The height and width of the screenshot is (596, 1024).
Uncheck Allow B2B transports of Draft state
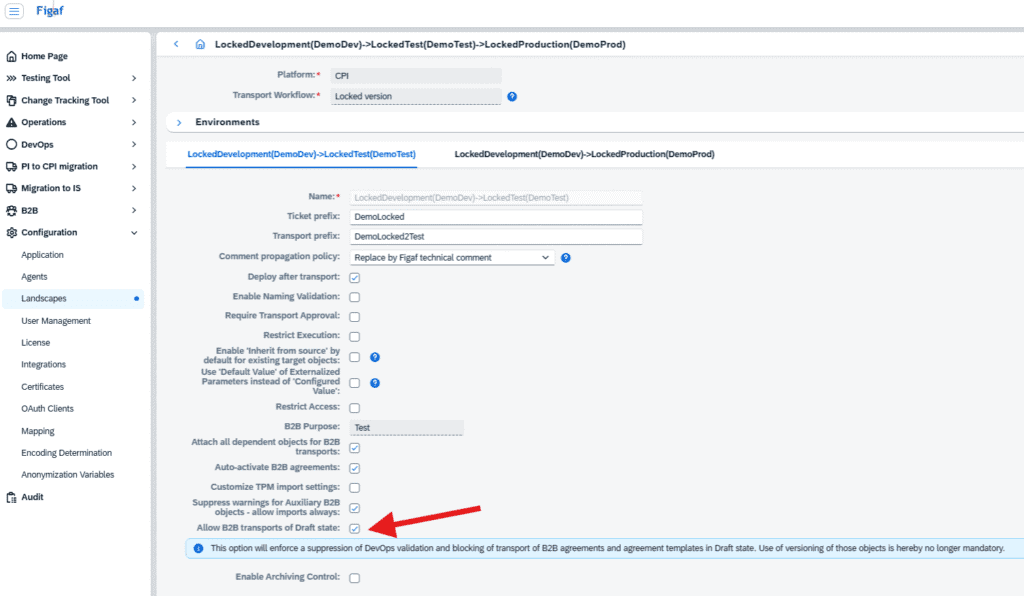[355, 529]
